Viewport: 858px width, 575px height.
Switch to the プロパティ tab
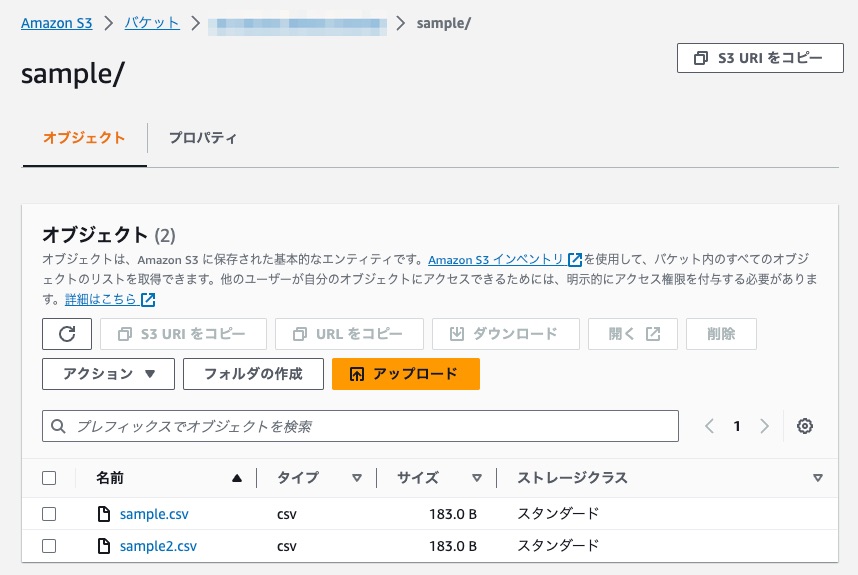[x=202, y=138]
